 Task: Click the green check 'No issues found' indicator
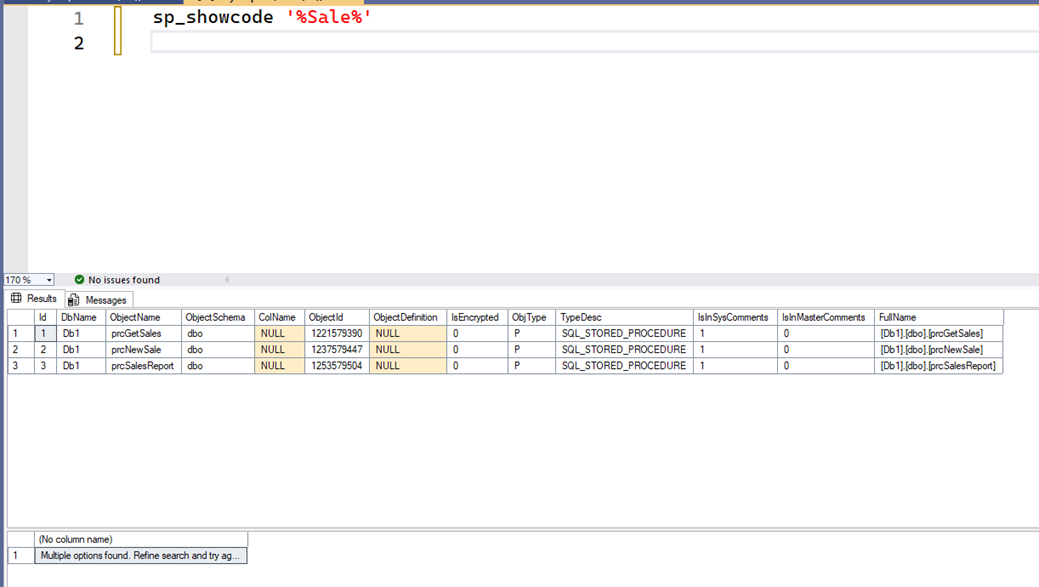tap(80, 280)
